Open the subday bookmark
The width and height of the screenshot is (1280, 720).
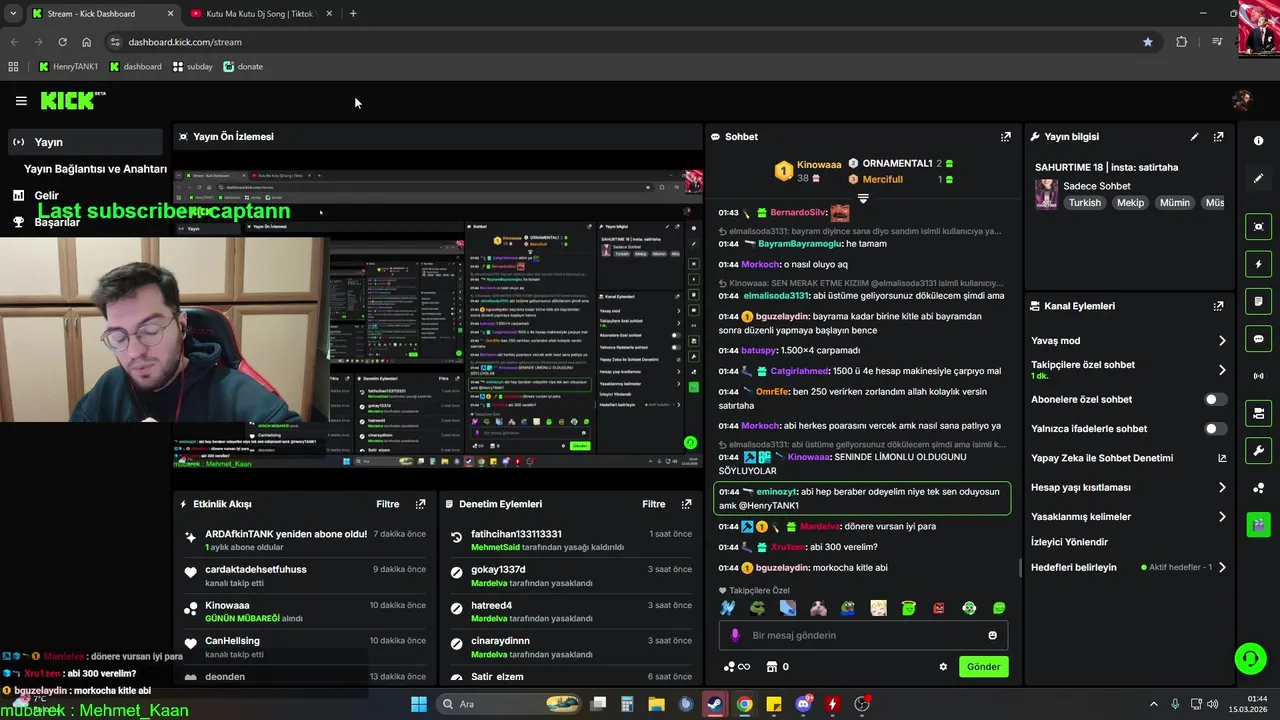click(x=192, y=67)
